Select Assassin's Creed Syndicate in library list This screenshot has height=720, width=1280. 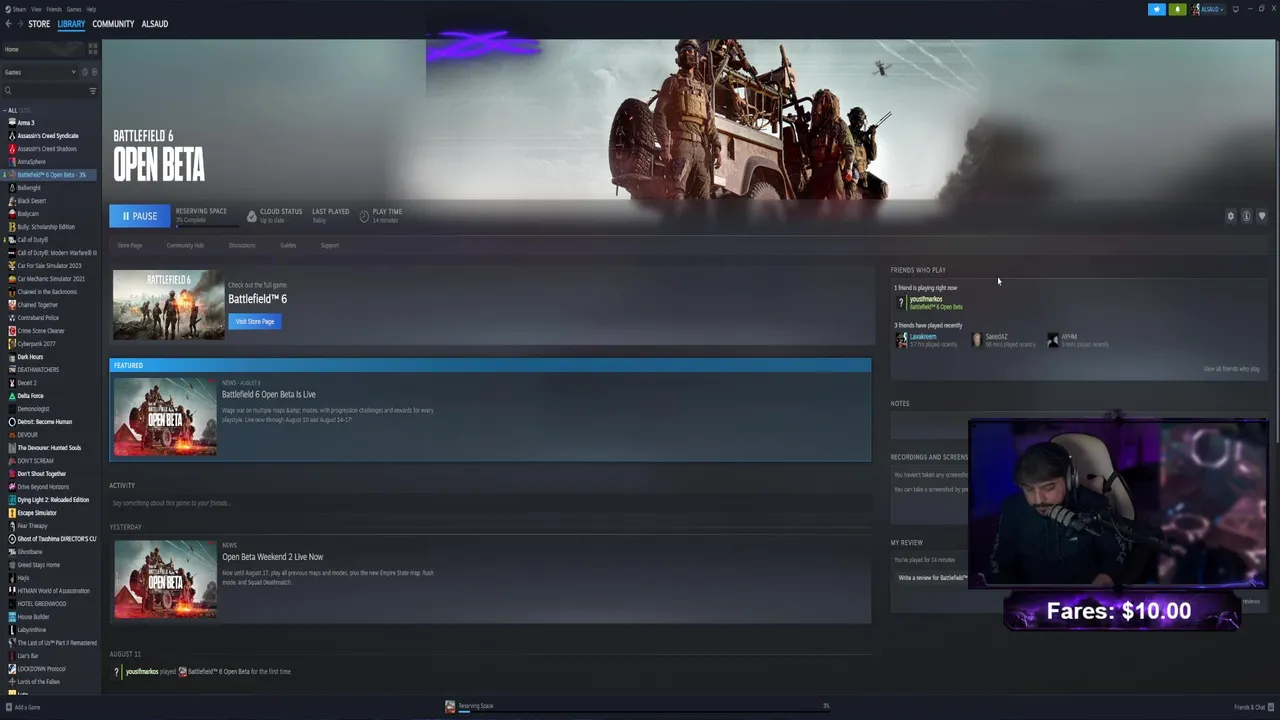click(48, 136)
